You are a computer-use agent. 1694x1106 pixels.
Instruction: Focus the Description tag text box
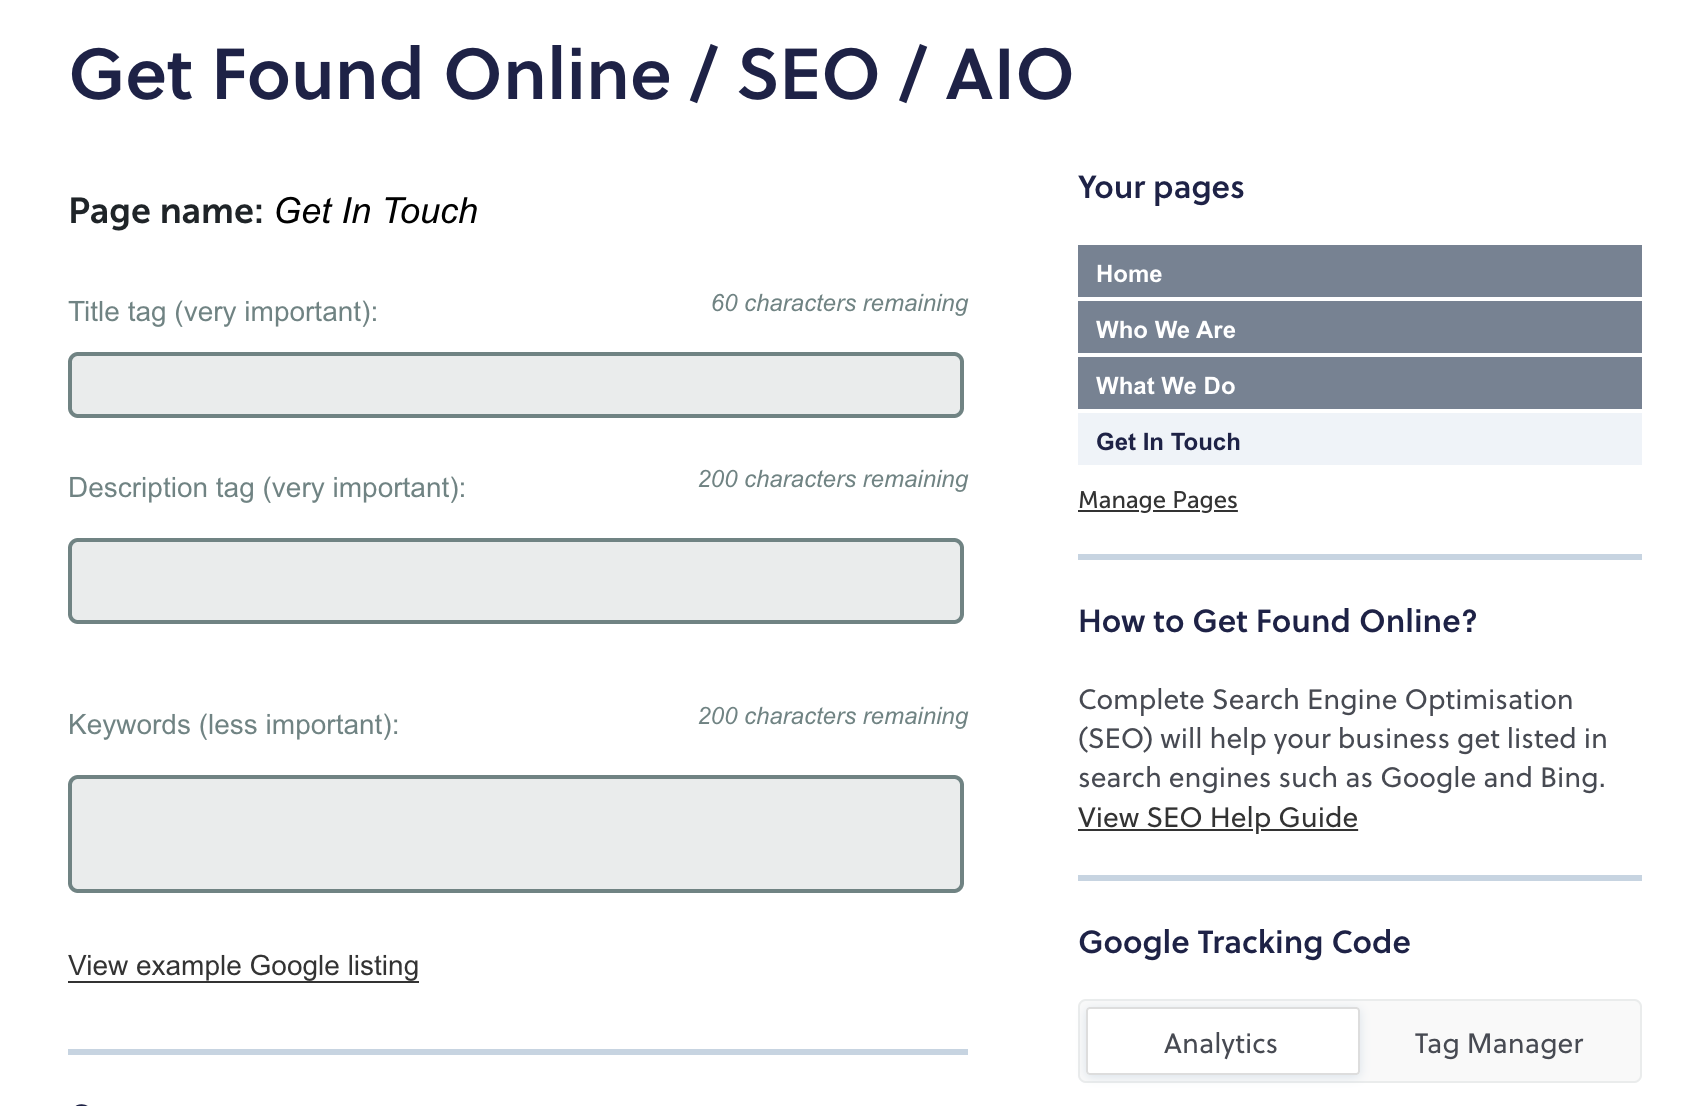[516, 581]
